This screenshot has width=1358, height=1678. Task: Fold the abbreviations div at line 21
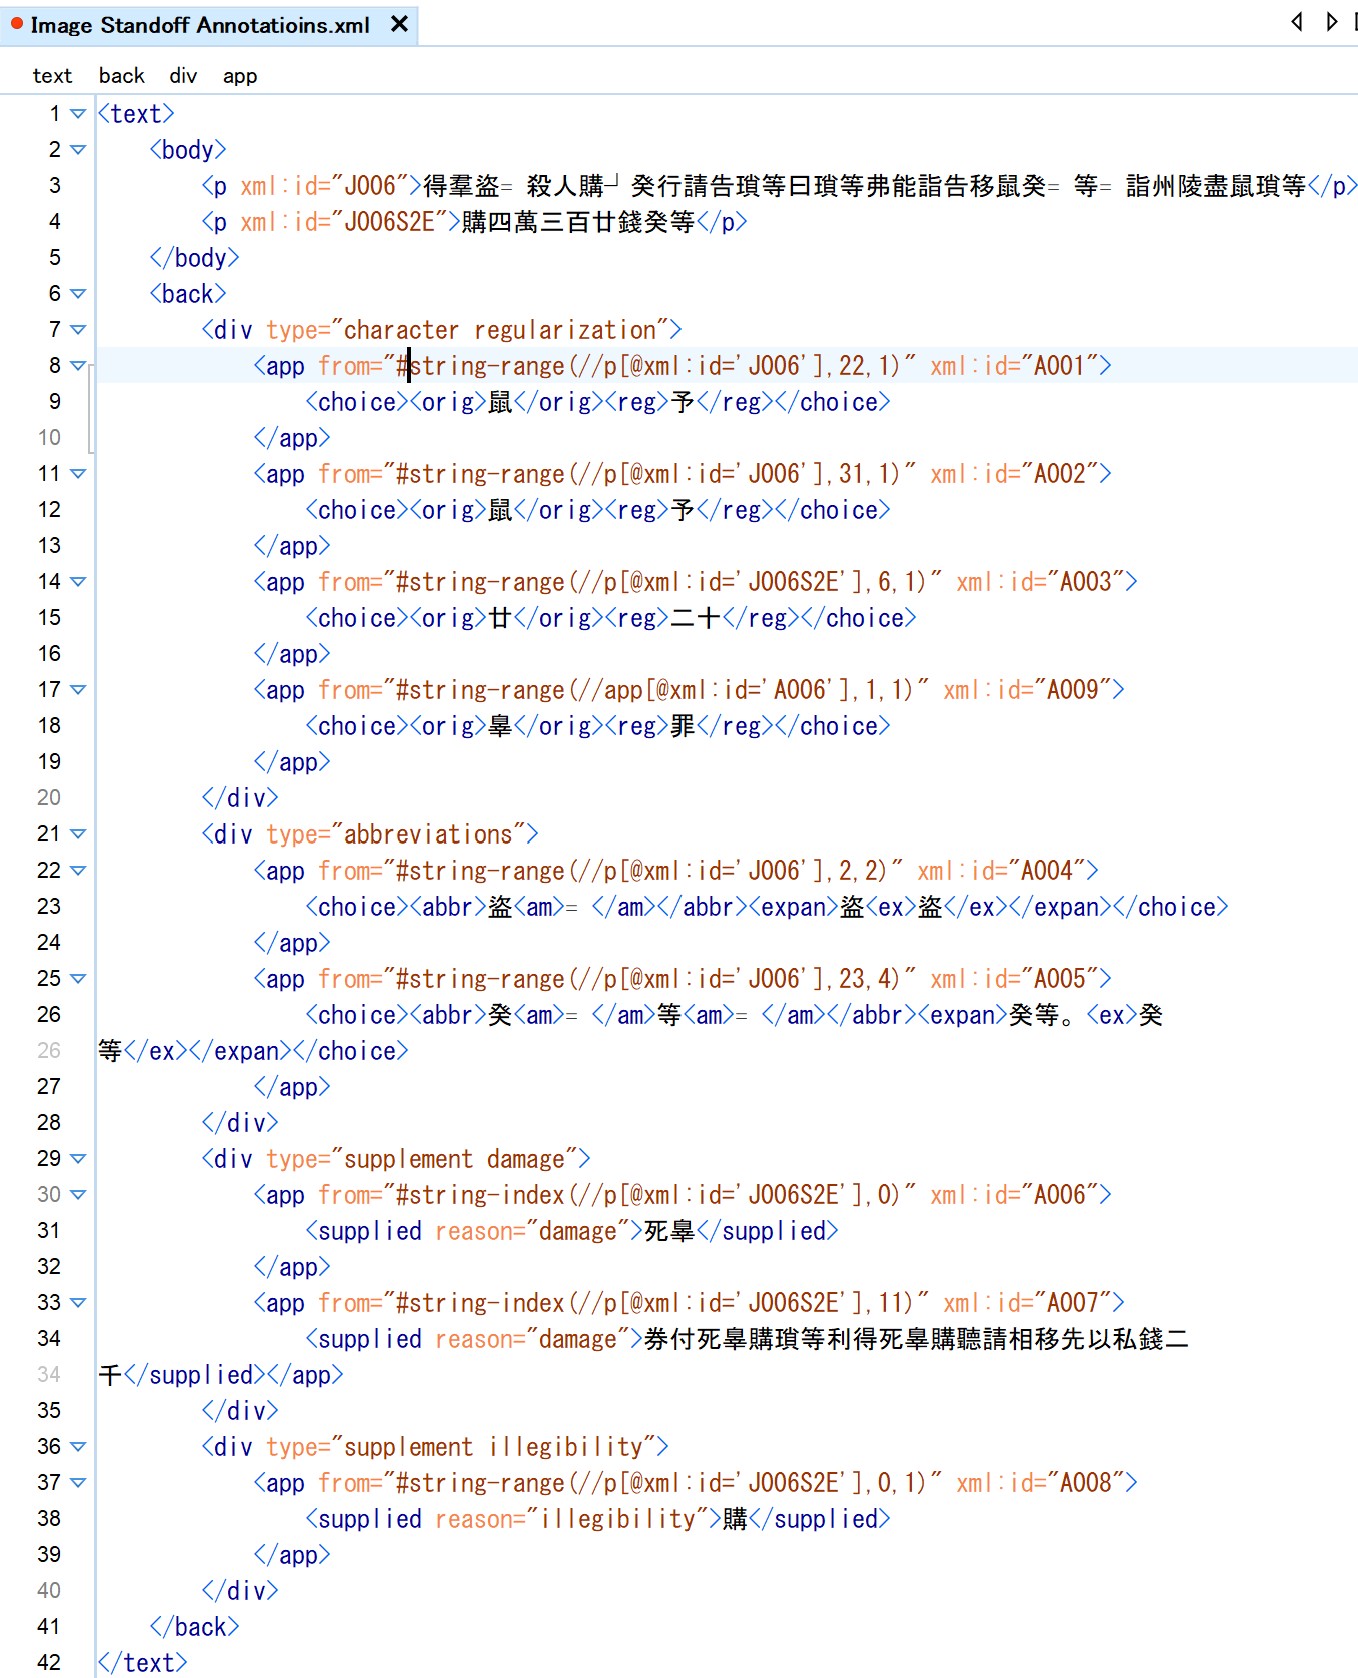coord(78,834)
